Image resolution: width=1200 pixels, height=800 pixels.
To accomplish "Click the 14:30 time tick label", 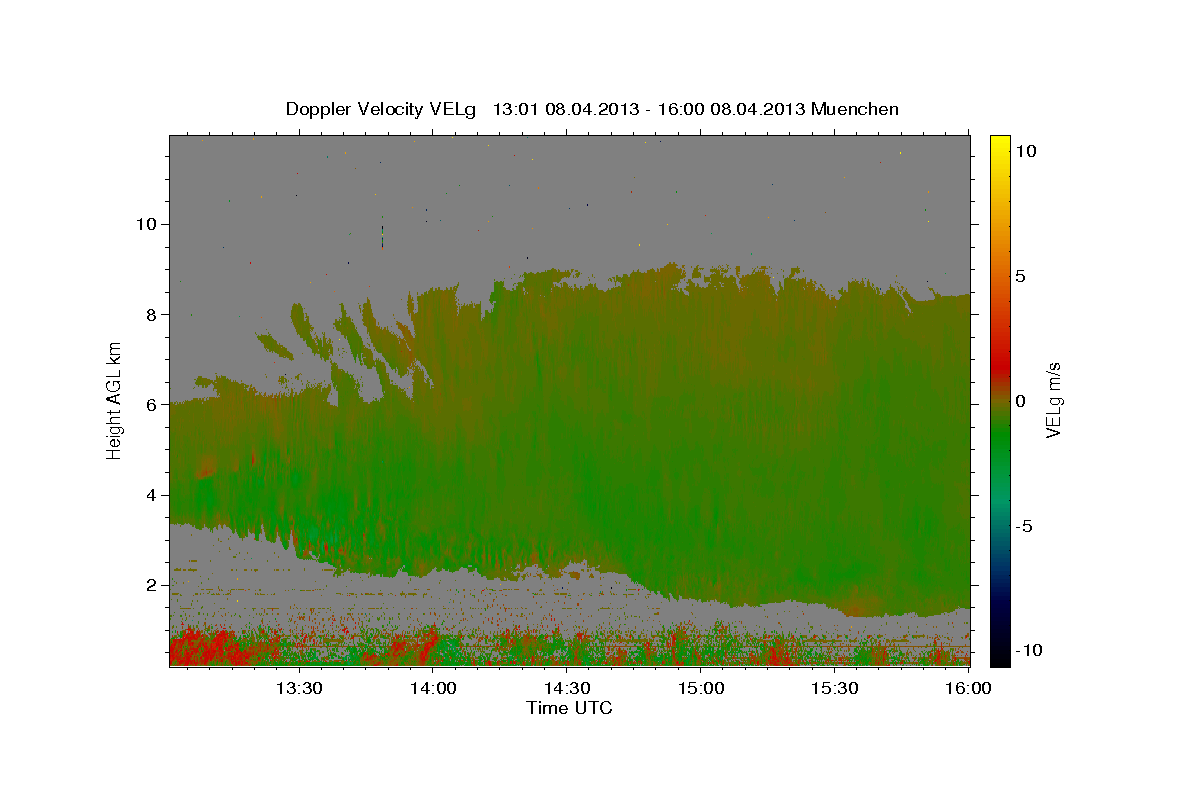I will (567, 688).
